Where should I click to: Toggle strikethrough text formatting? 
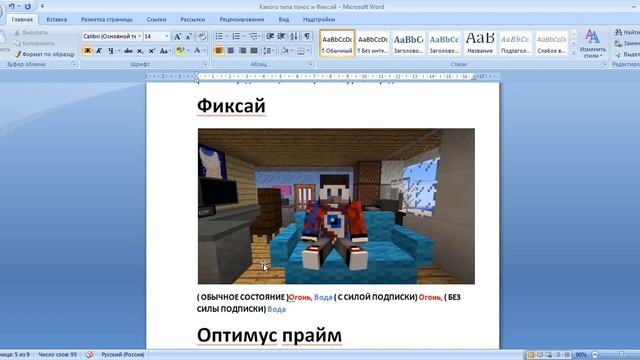[x=128, y=51]
